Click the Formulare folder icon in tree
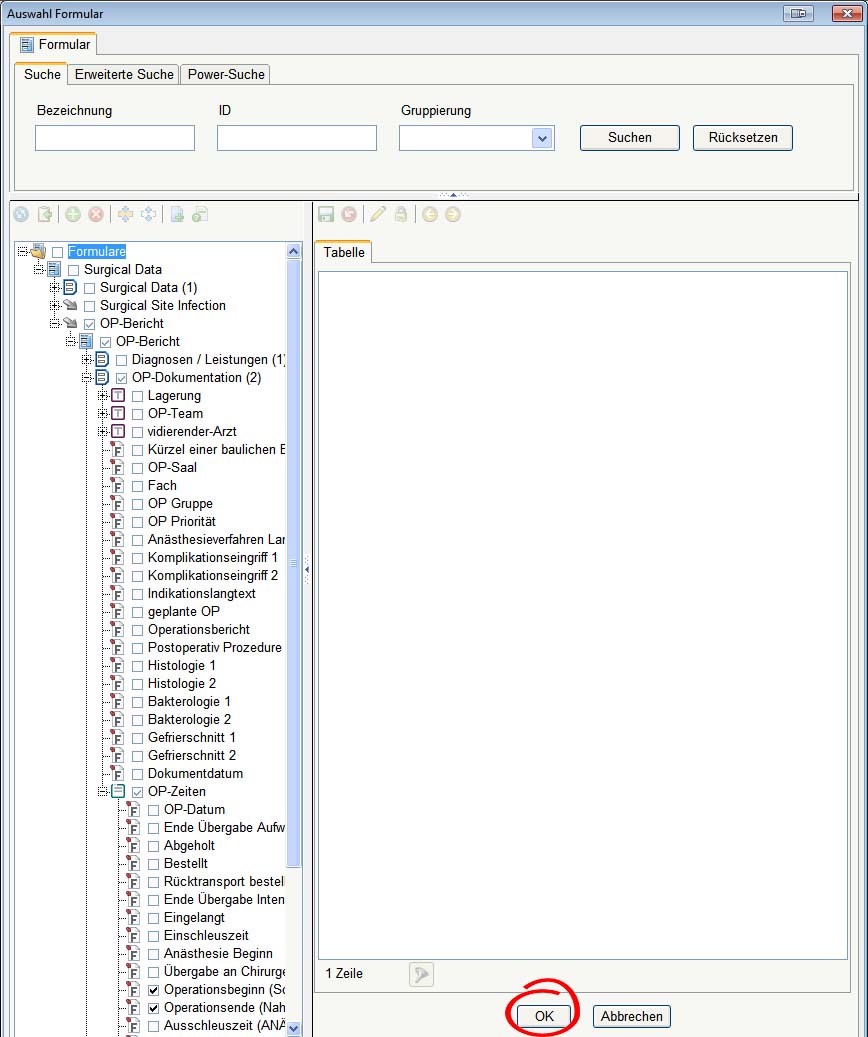 click(x=39, y=252)
